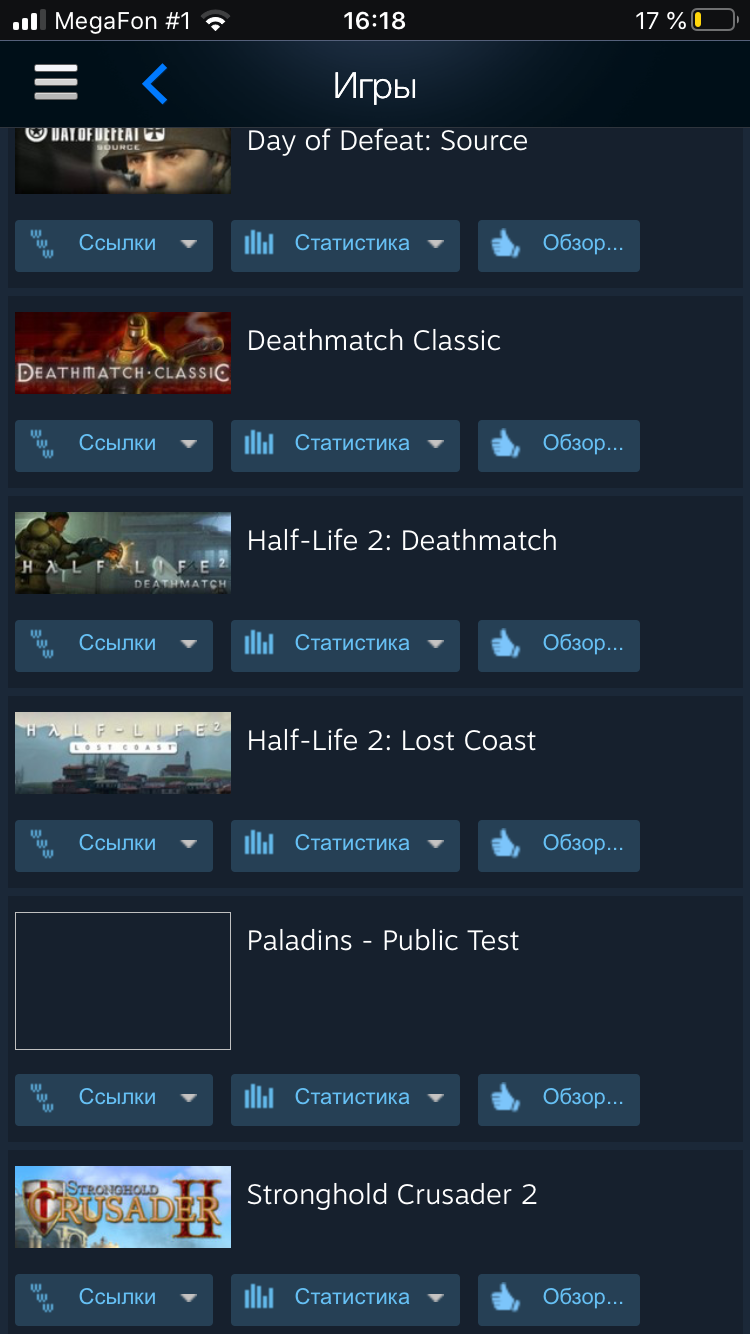Open the Deathmatch Classic game title
The height and width of the screenshot is (1334, 750).
[373, 341]
